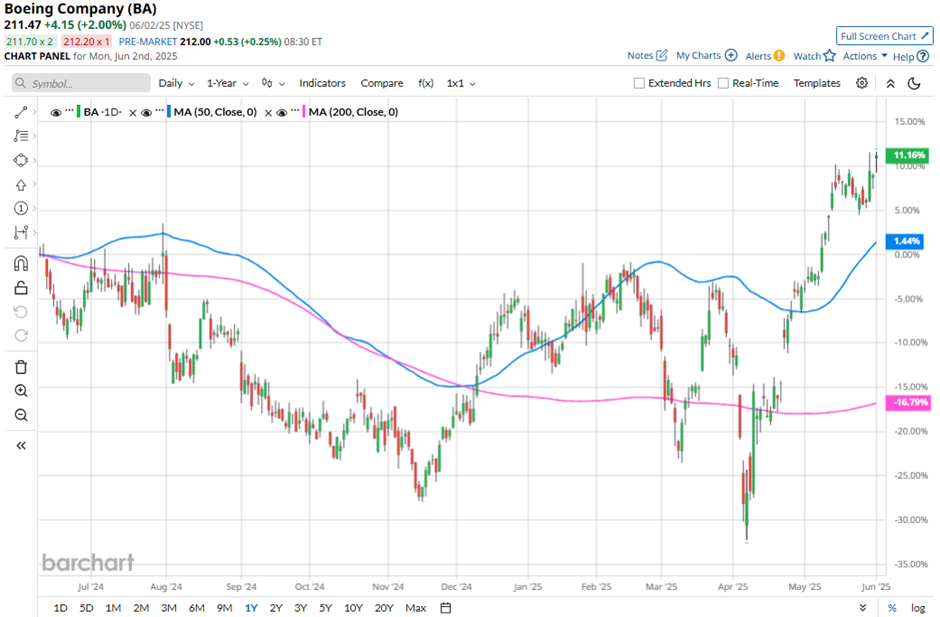The height and width of the screenshot is (617, 940).
Task: Open the 1-Year period dropdown
Action: coord(227,83)
